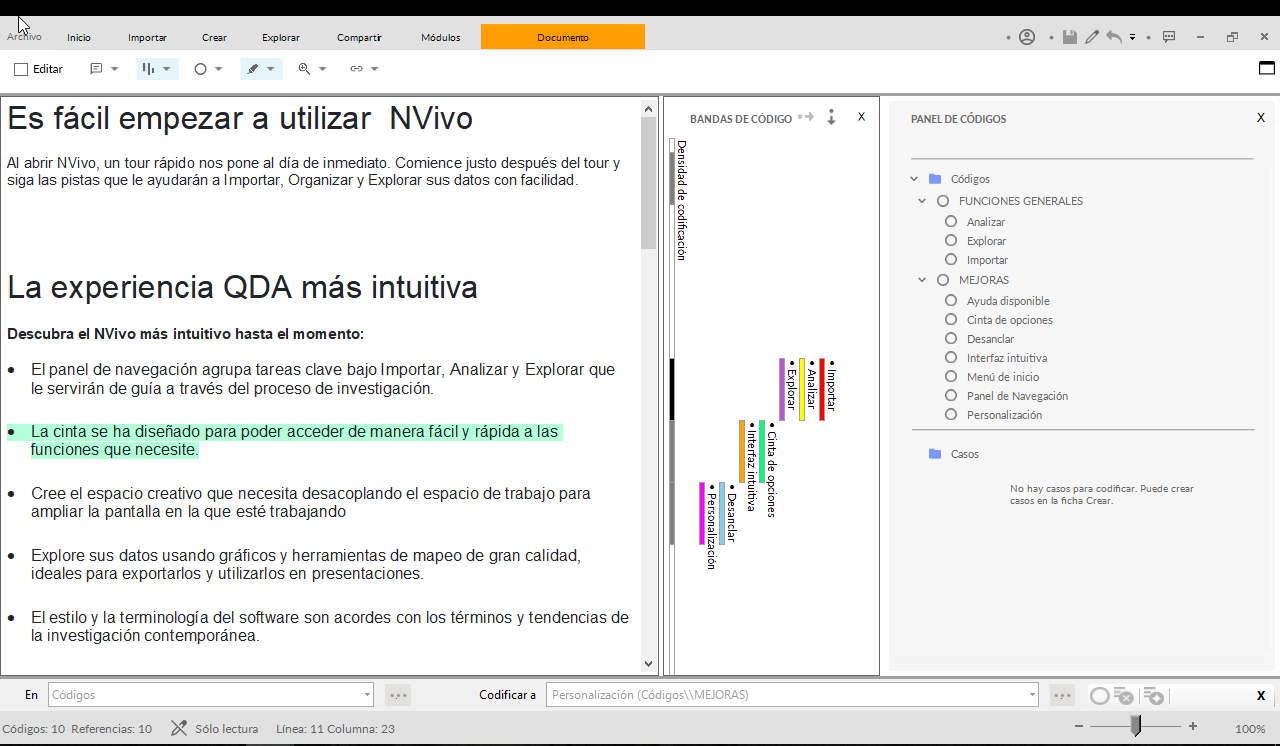Click the magenta Personalización coding stripe
Image resolution: width=1280 pixels, height=746 pixels.
(x=702, y=513)
